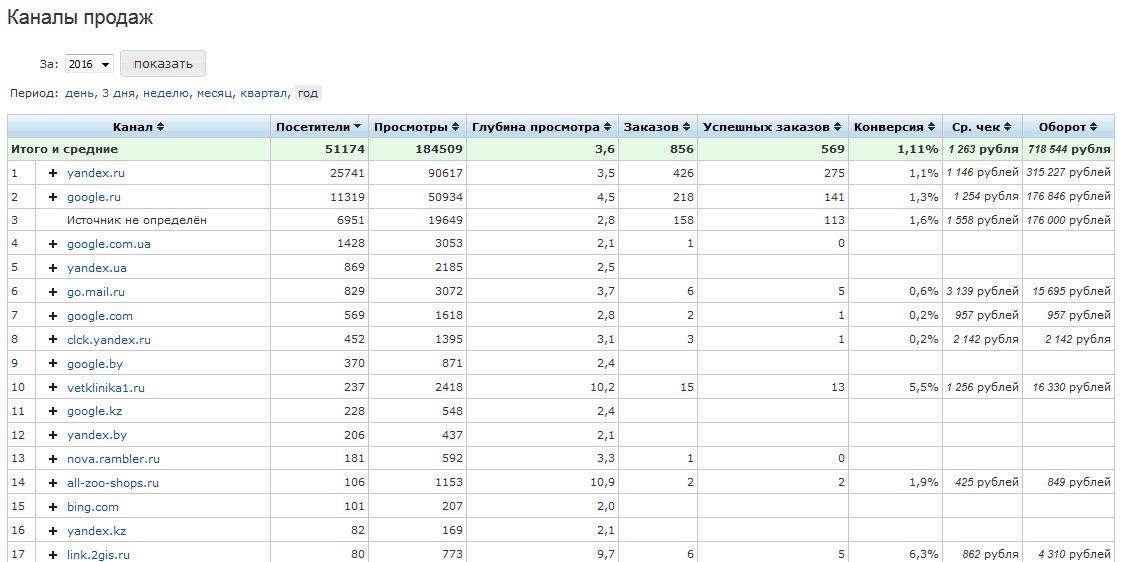The image size is (1127, 562).
Task: Sort table by Посетители column
Action: pyautogui.click(x=318, y=127)
